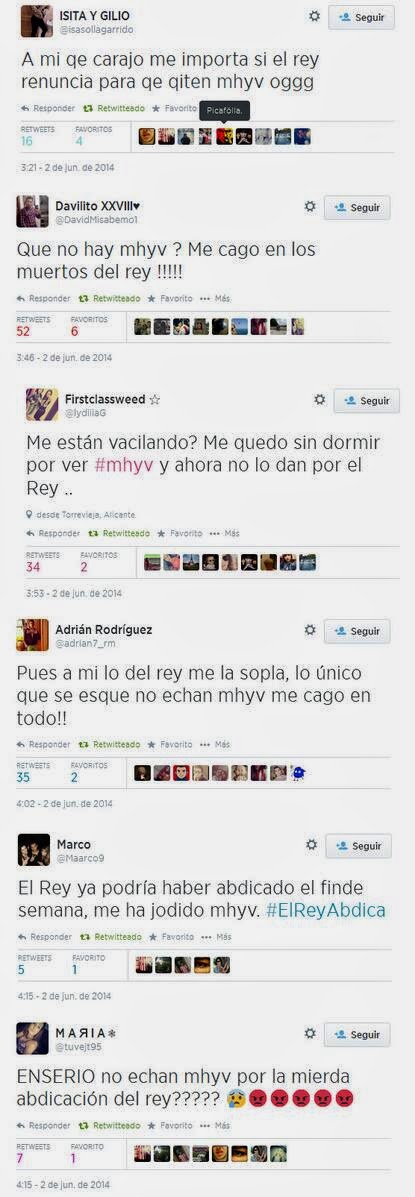Expand the Más options on Davilito's tweet
The width and height of the screenshot is (415, 1197).
[214, 298]
